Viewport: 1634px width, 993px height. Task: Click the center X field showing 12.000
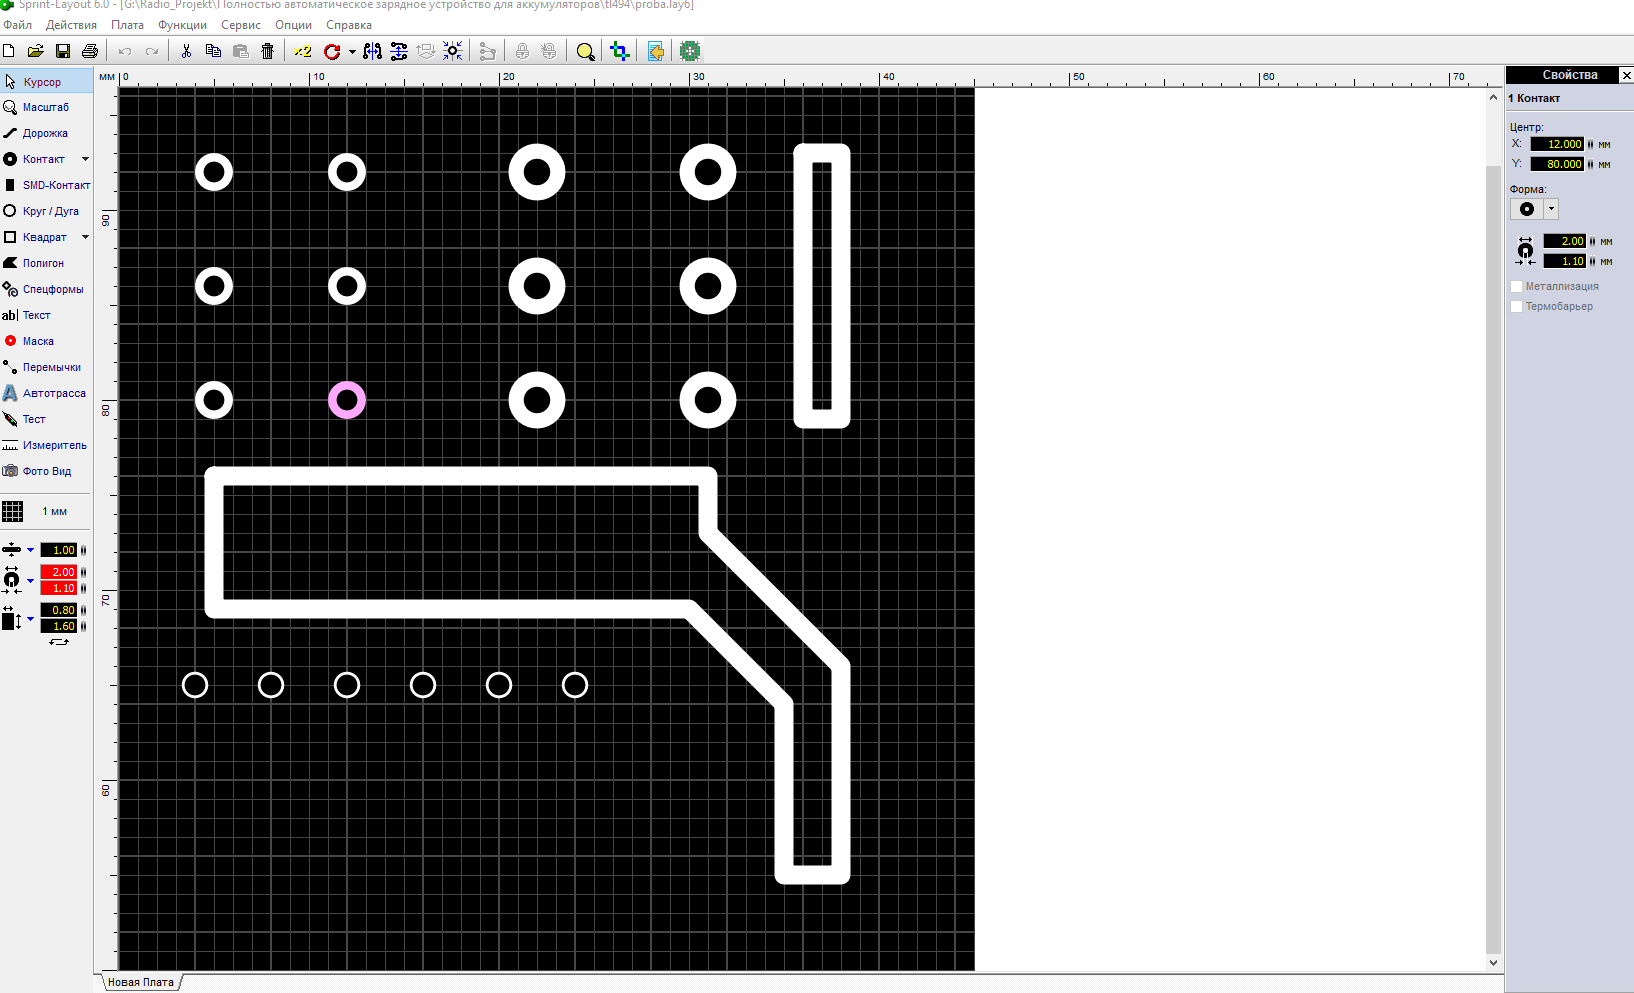coord(1557,144)
